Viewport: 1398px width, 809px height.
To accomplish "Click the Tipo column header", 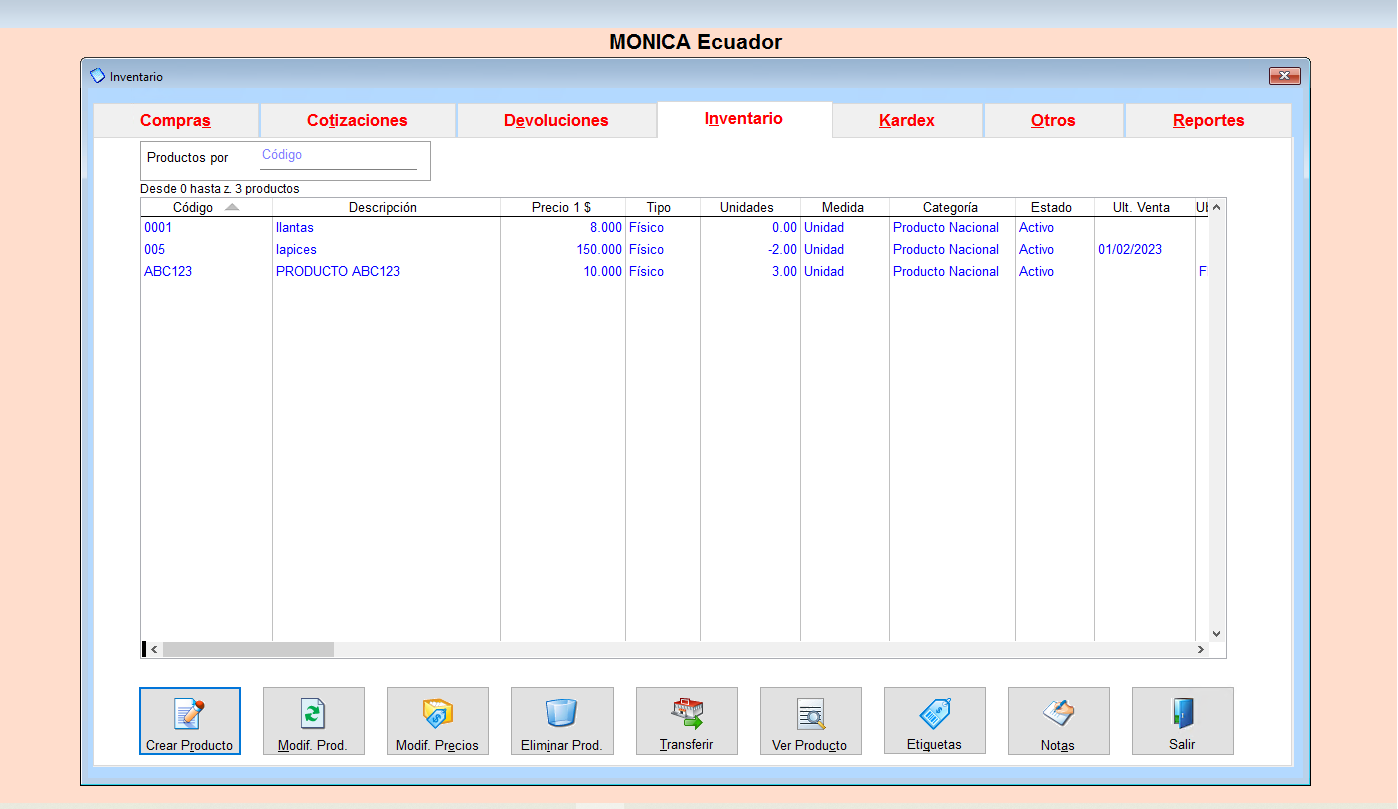I will [x=662, y=207].
